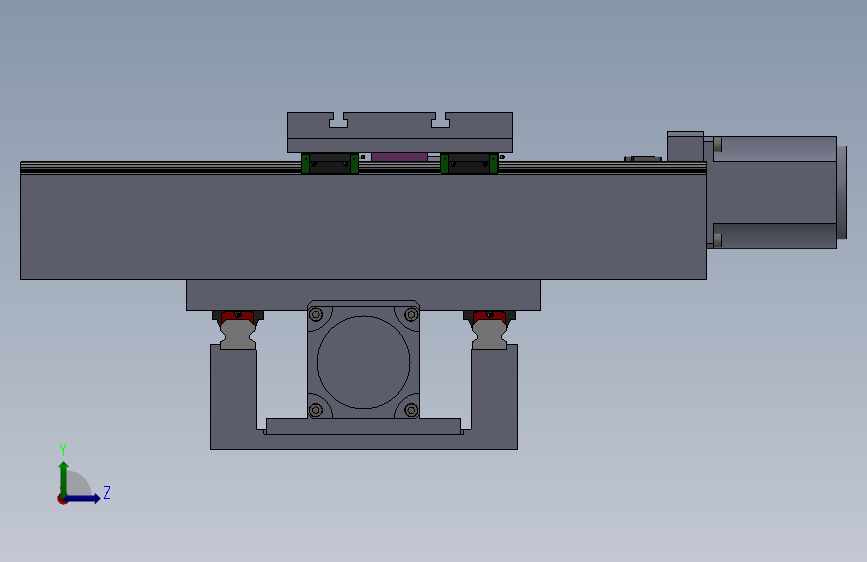Select the left red linear guide carriage
867x562 pixels.
point(238,318)
